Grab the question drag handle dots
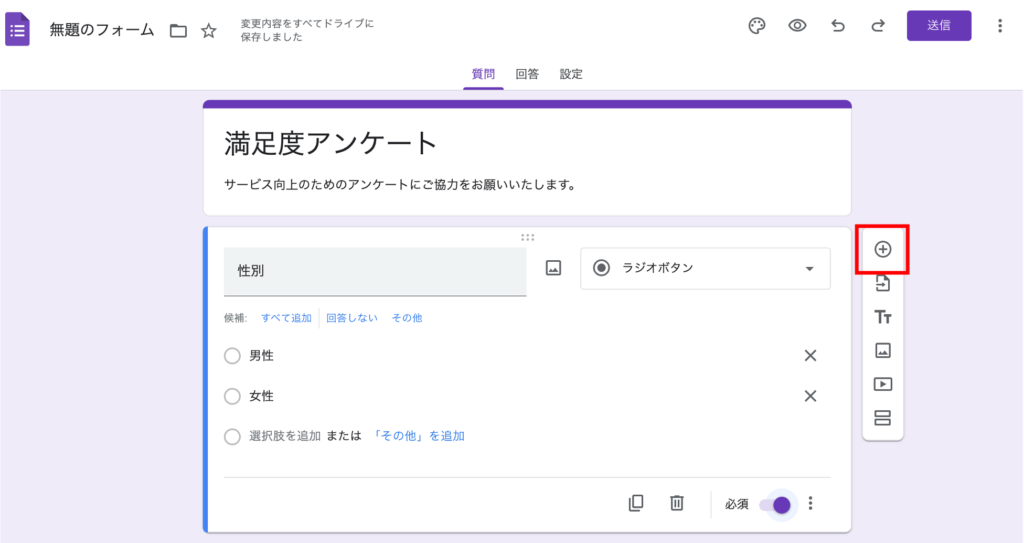1024x543 pixels. pos(528,237)
